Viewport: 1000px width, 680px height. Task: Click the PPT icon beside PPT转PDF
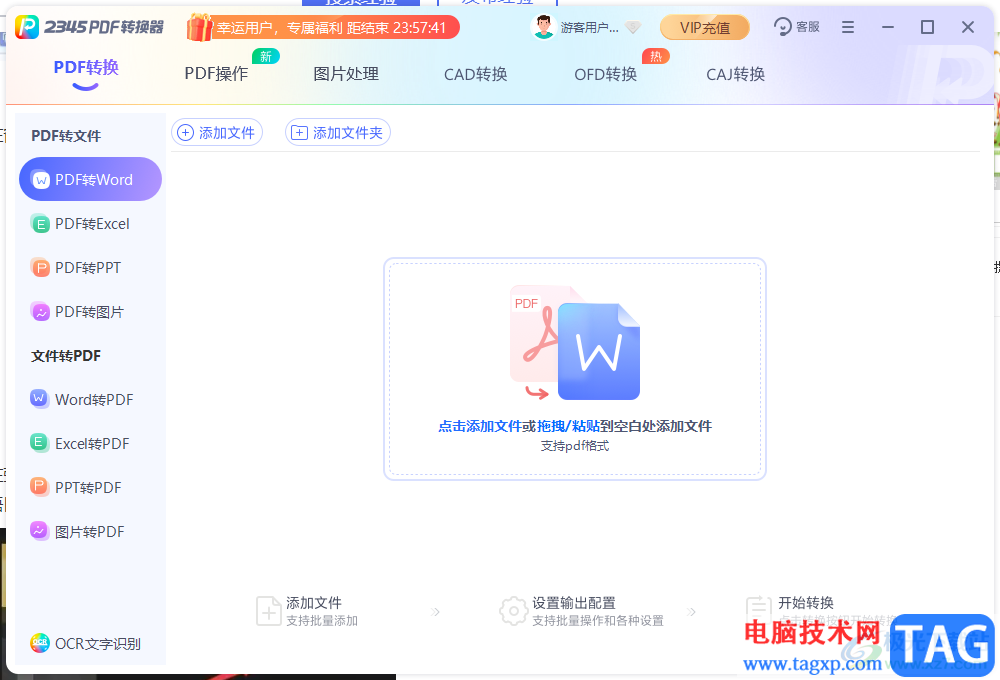point(39,487)
